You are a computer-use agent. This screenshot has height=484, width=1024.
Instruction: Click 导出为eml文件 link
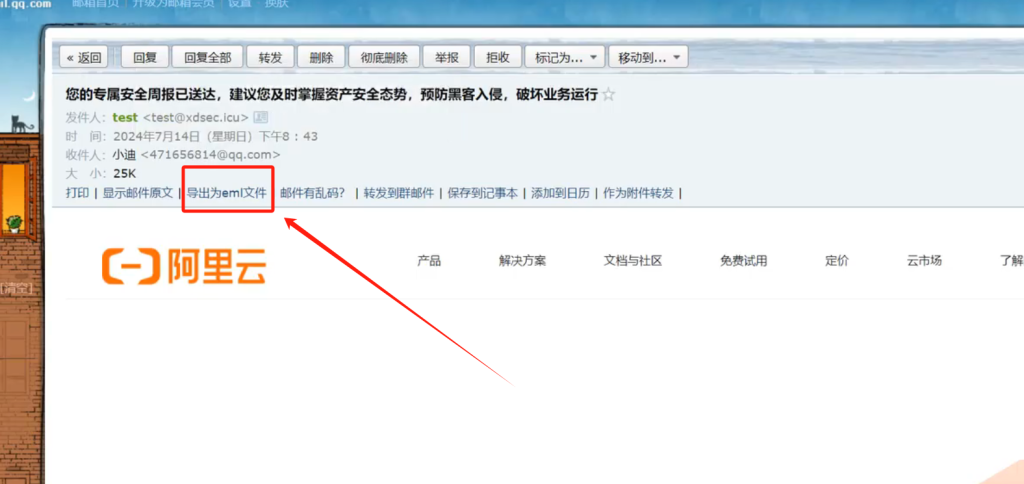point(227,193)
